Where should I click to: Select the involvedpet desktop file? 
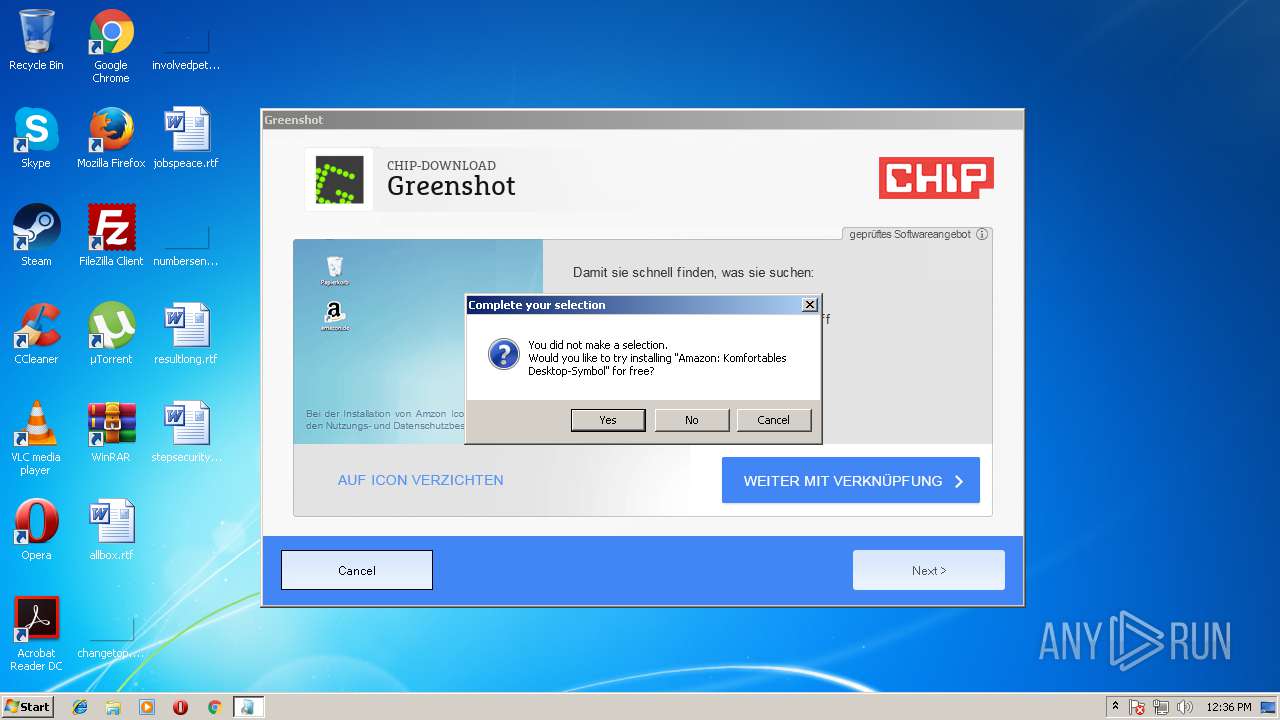[186, 40]
